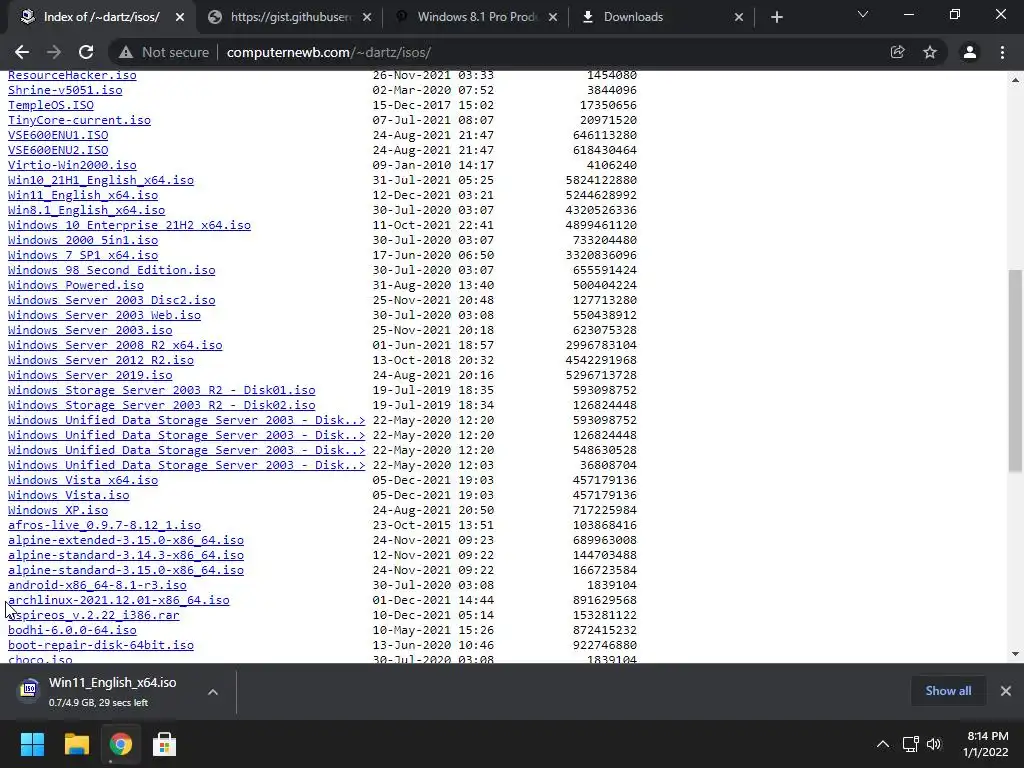The height and width of the screenshot is (768, 1024).
Task: Download Win8.1_English_x64.iso
Action: [86, 210]
